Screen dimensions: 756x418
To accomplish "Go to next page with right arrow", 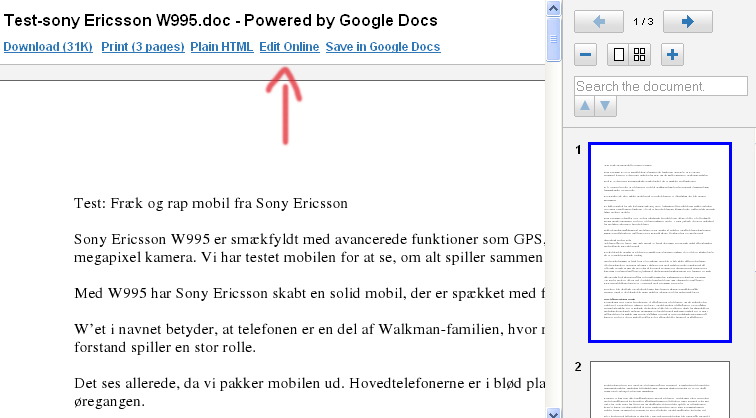I will click(688, 22).
